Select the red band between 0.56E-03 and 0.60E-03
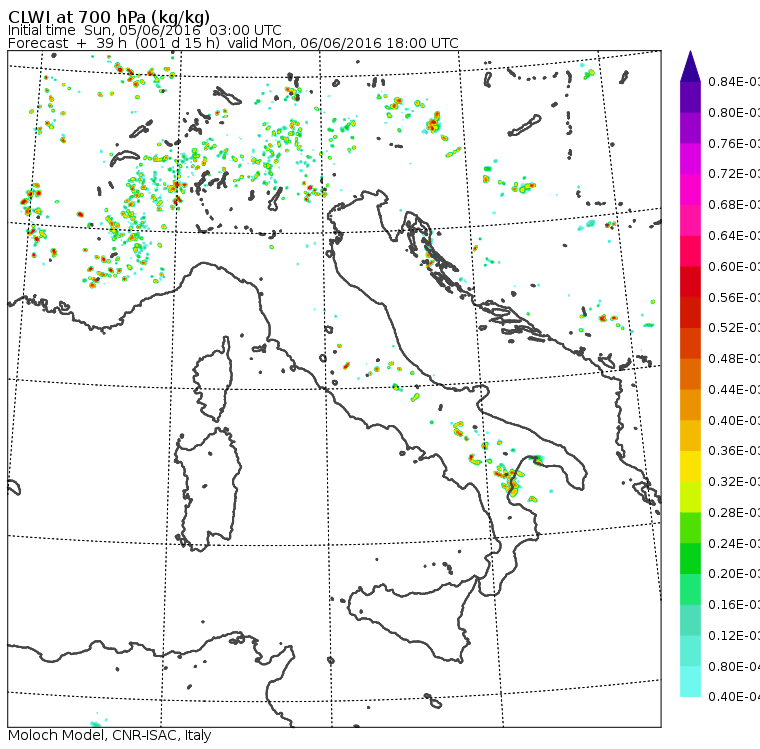The width and height of the screenshot is (760, 749). click(690, 282)
